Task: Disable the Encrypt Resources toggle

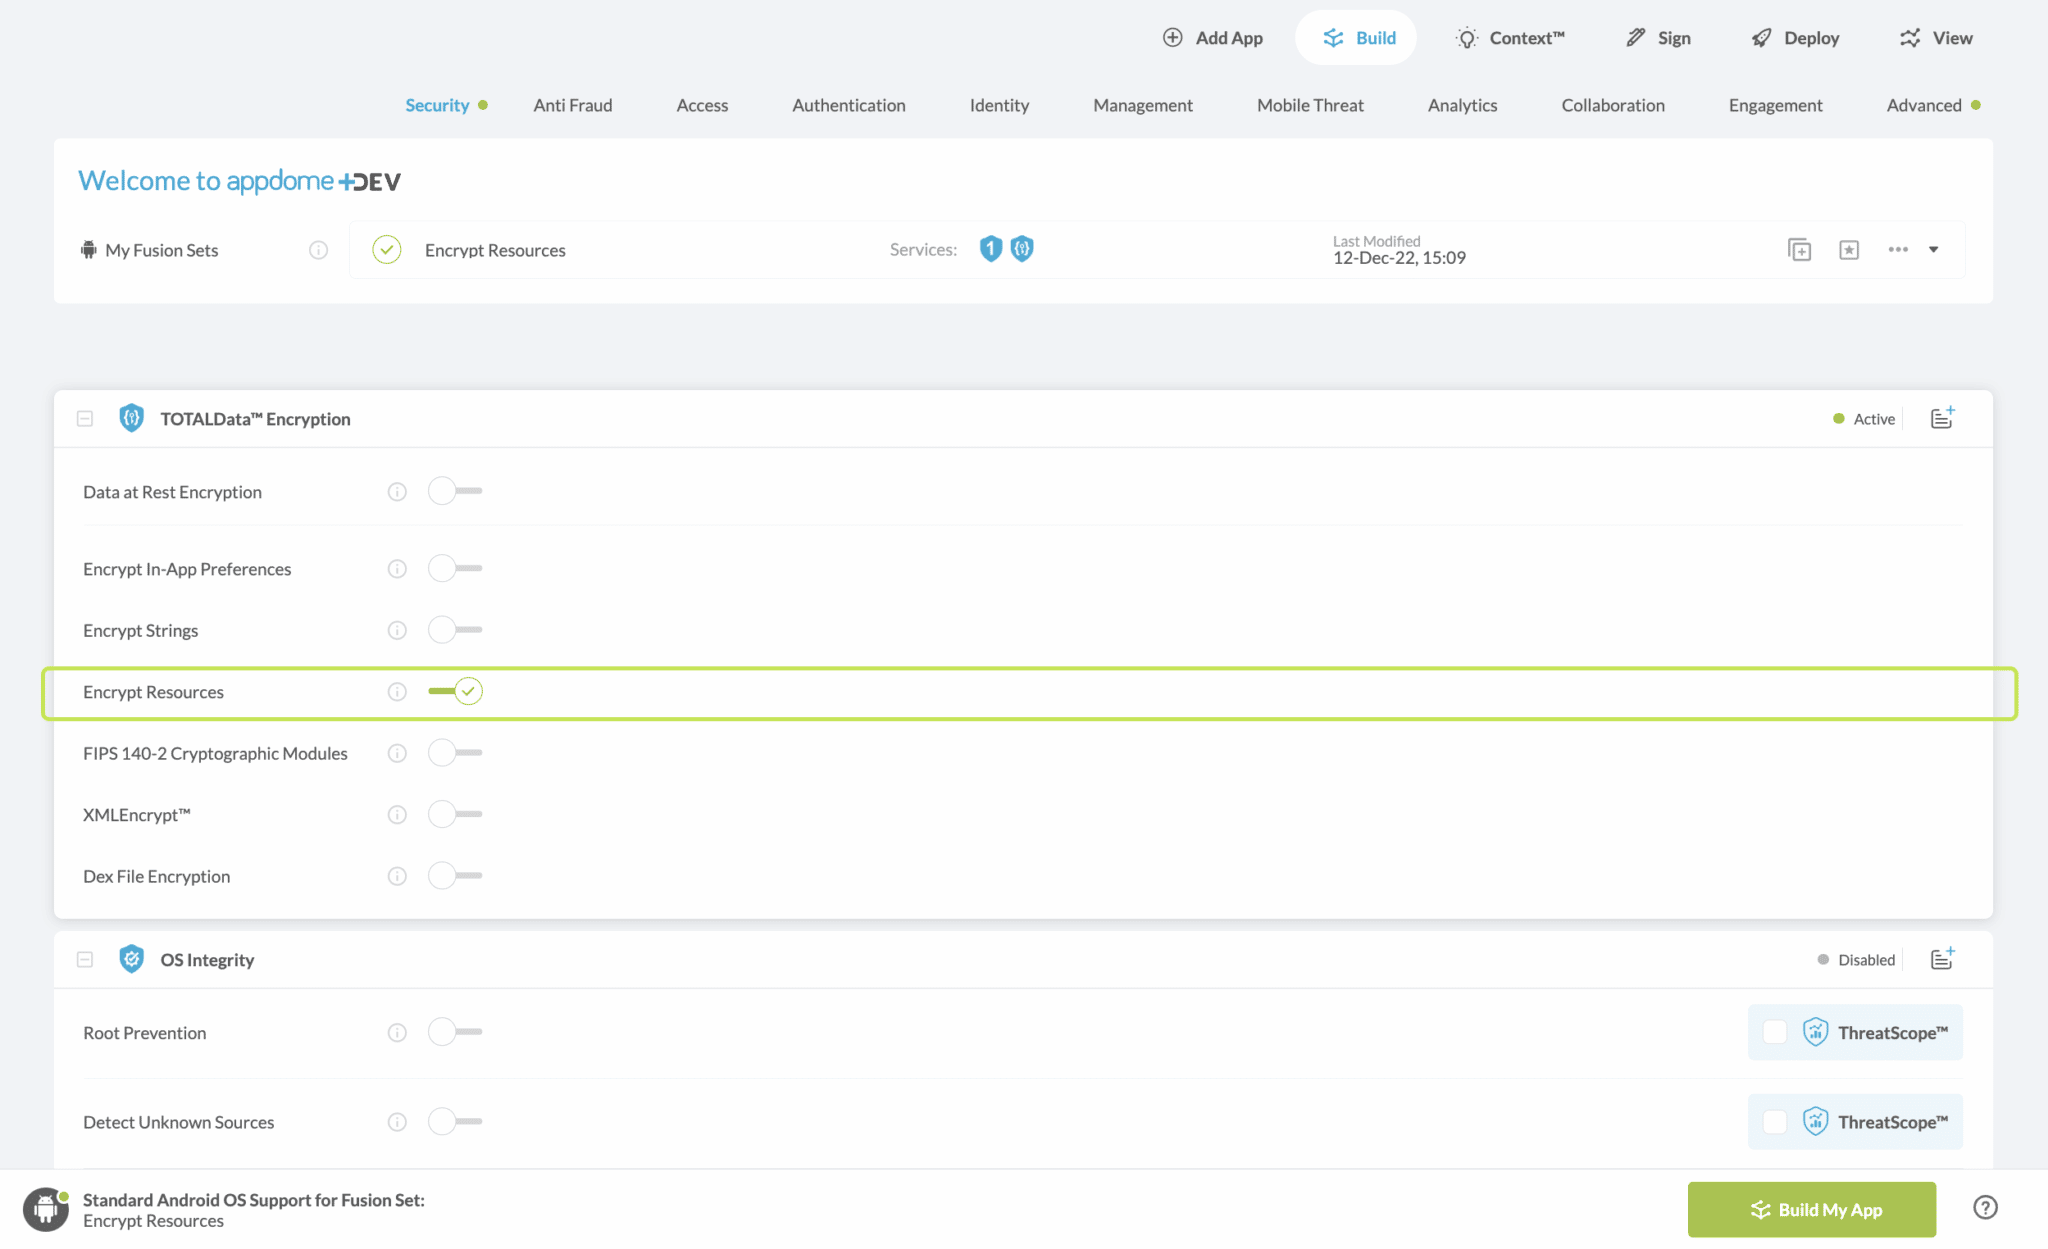Action: point(456,691)
